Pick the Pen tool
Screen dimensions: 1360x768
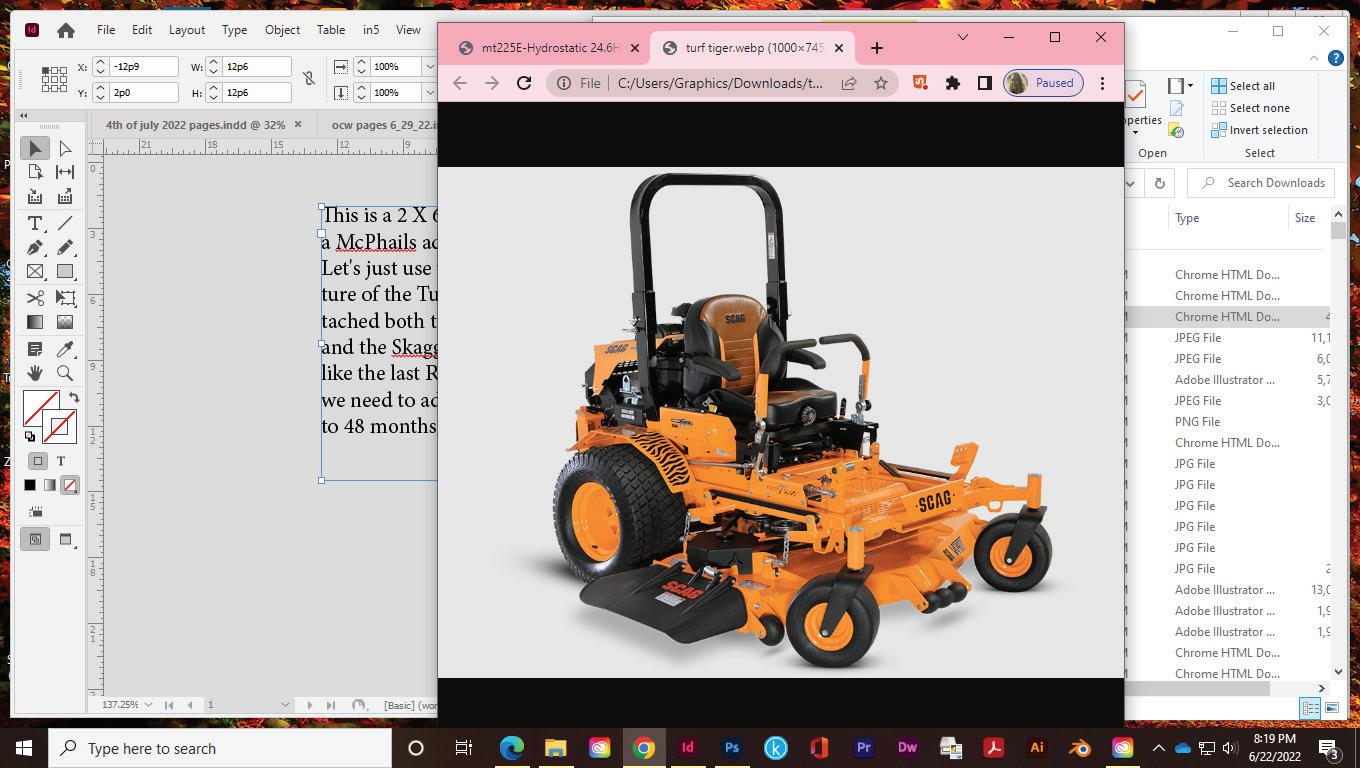[35, 247]
